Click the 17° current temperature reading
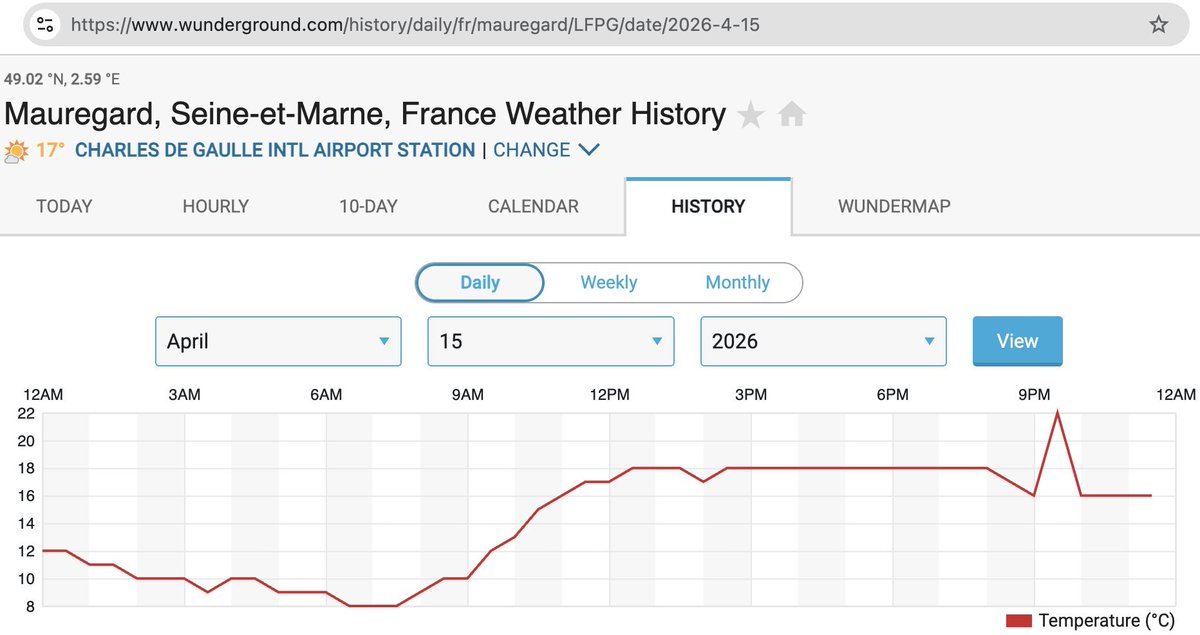 click(x=50, y=150)
